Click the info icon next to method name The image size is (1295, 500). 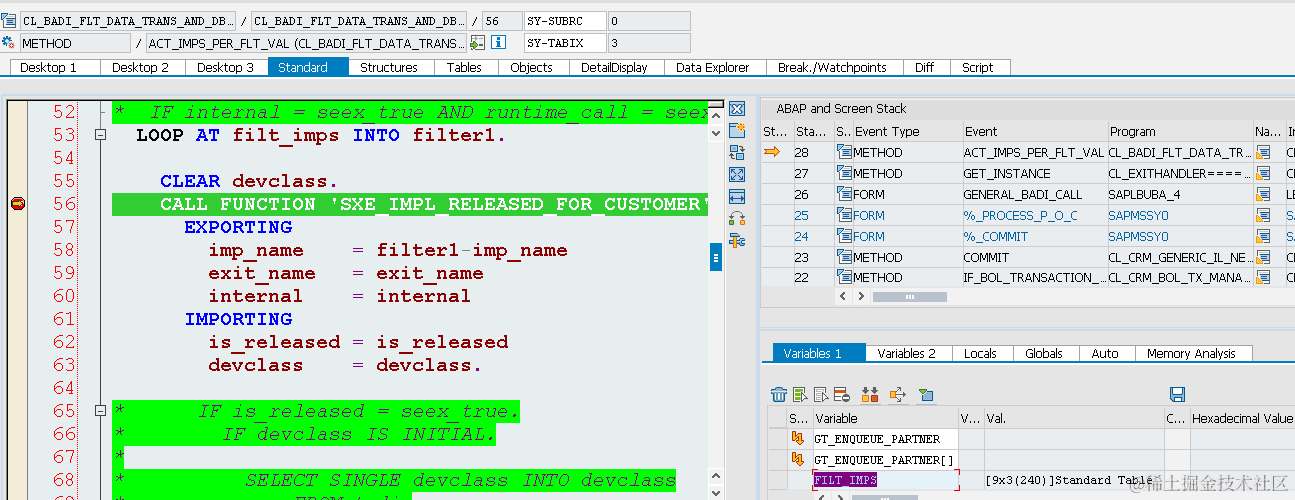(x=498, y=43)
